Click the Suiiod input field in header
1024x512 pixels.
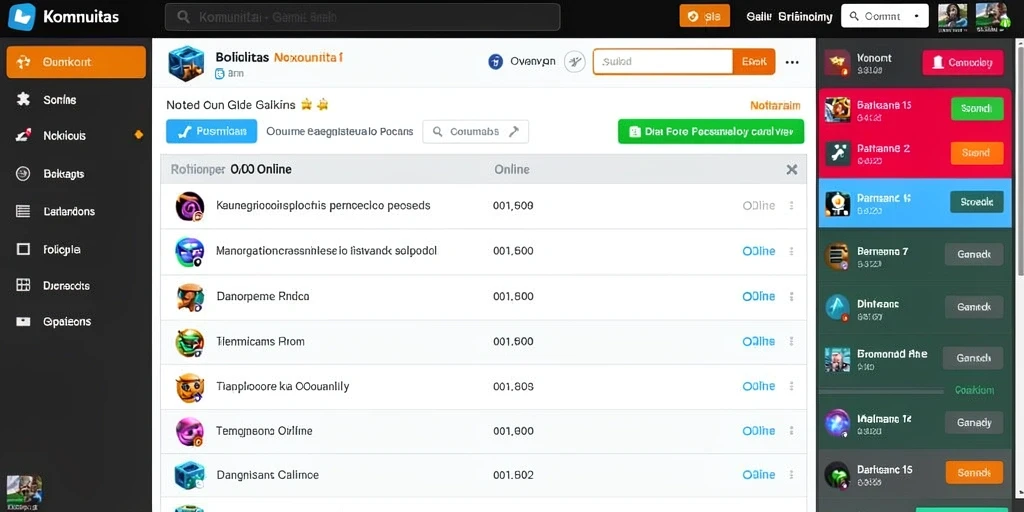click(663, 62)
